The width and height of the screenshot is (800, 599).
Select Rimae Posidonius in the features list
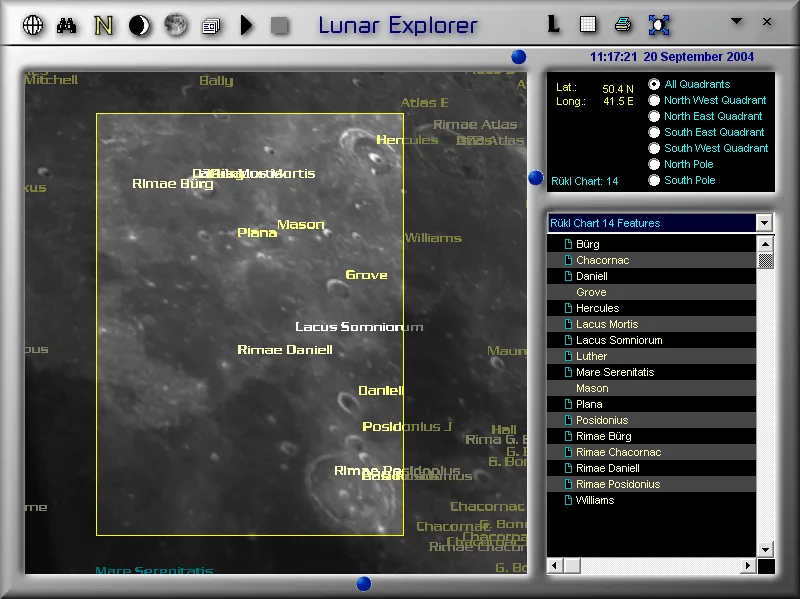(x=652, y=484)
